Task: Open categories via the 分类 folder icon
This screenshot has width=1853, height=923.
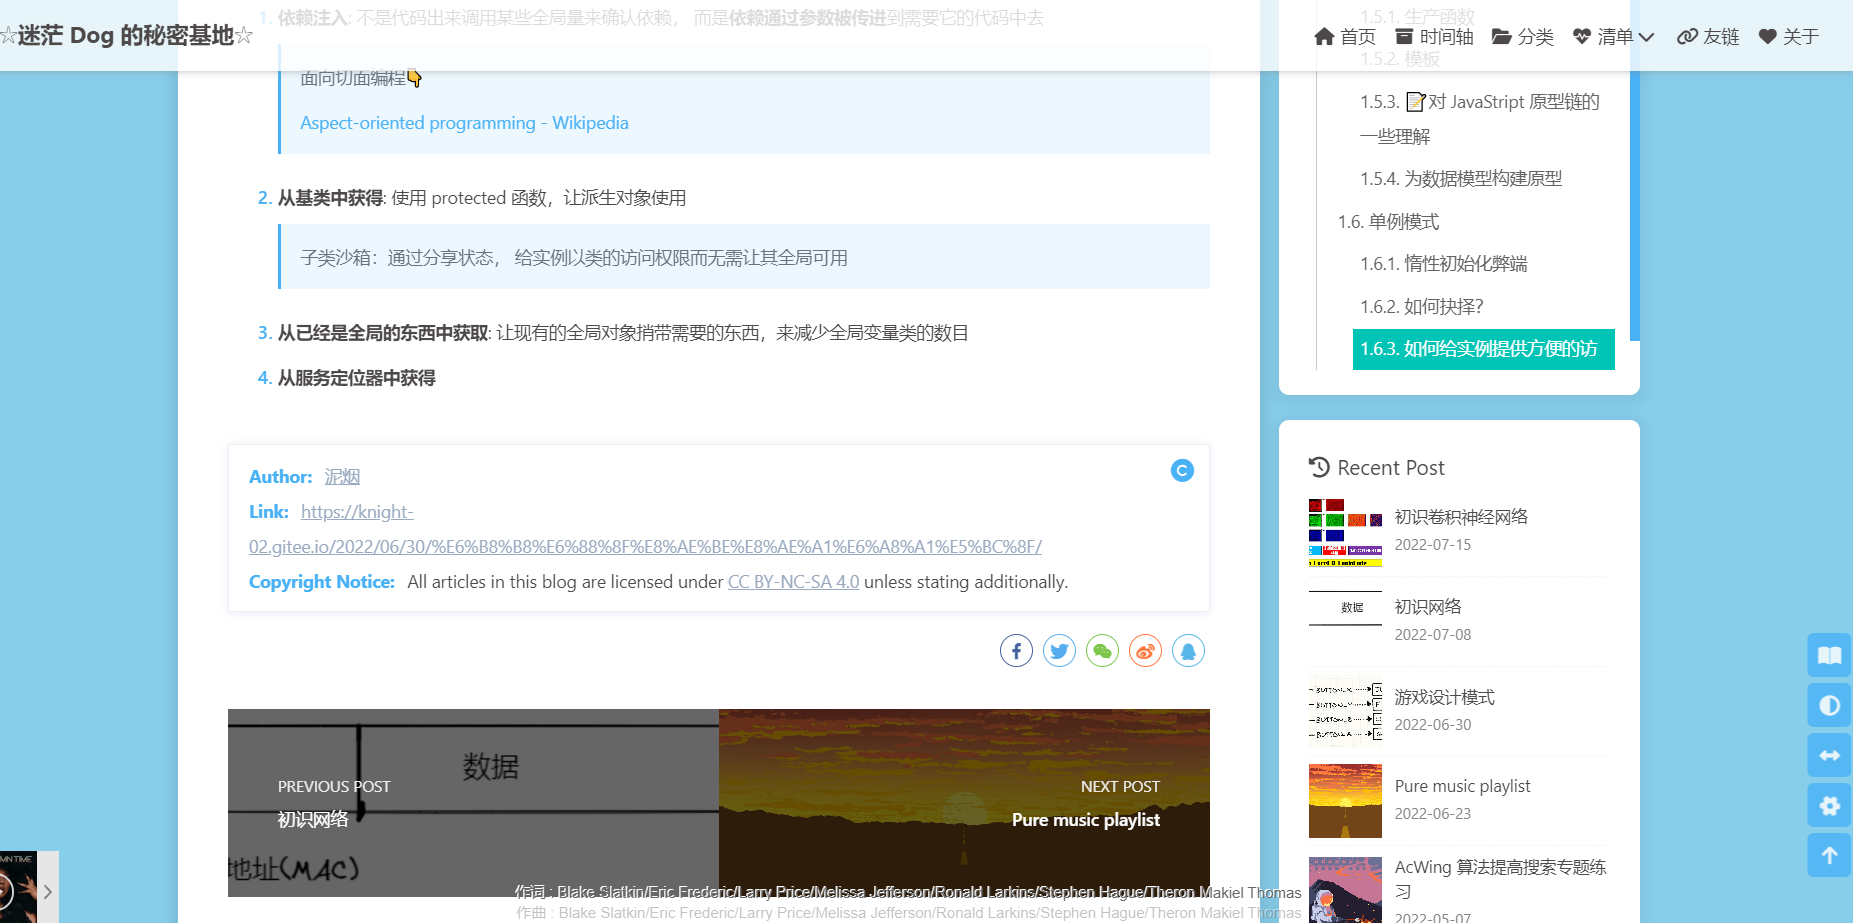Action: pos(1521,36)
